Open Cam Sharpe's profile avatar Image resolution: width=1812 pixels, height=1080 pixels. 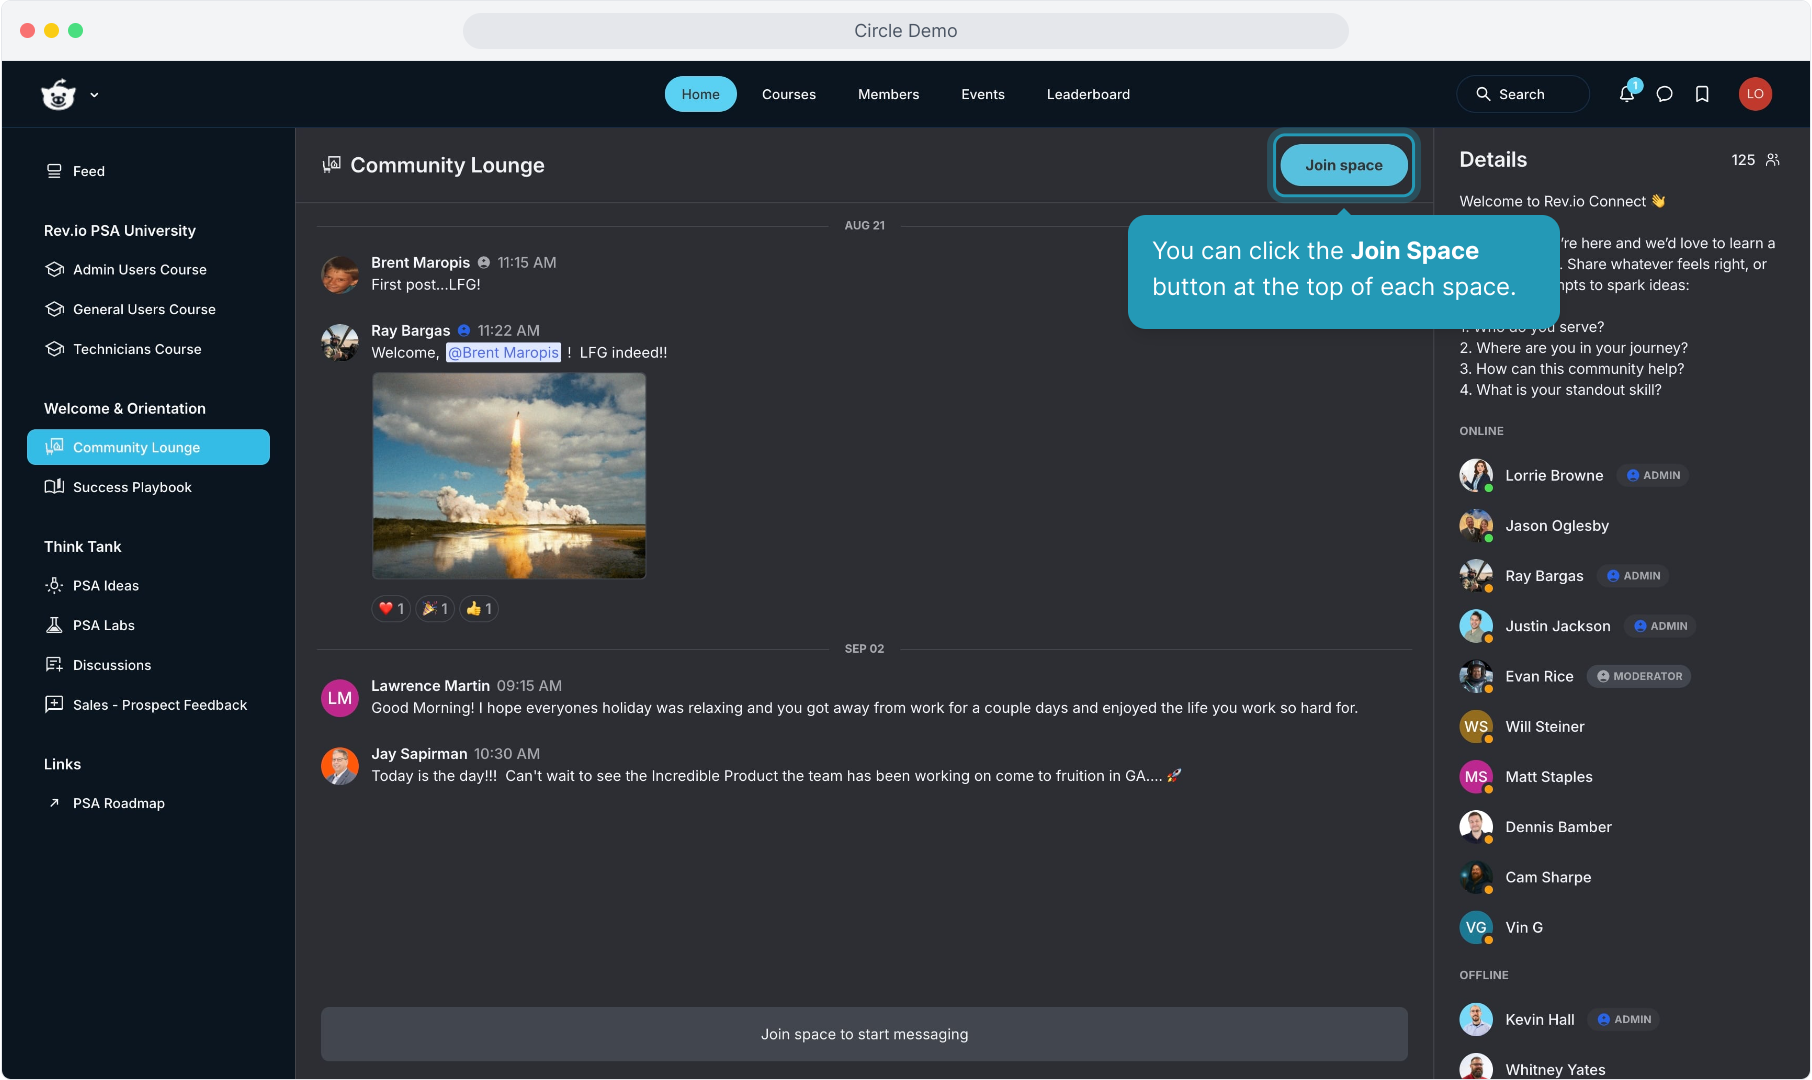1476,877
